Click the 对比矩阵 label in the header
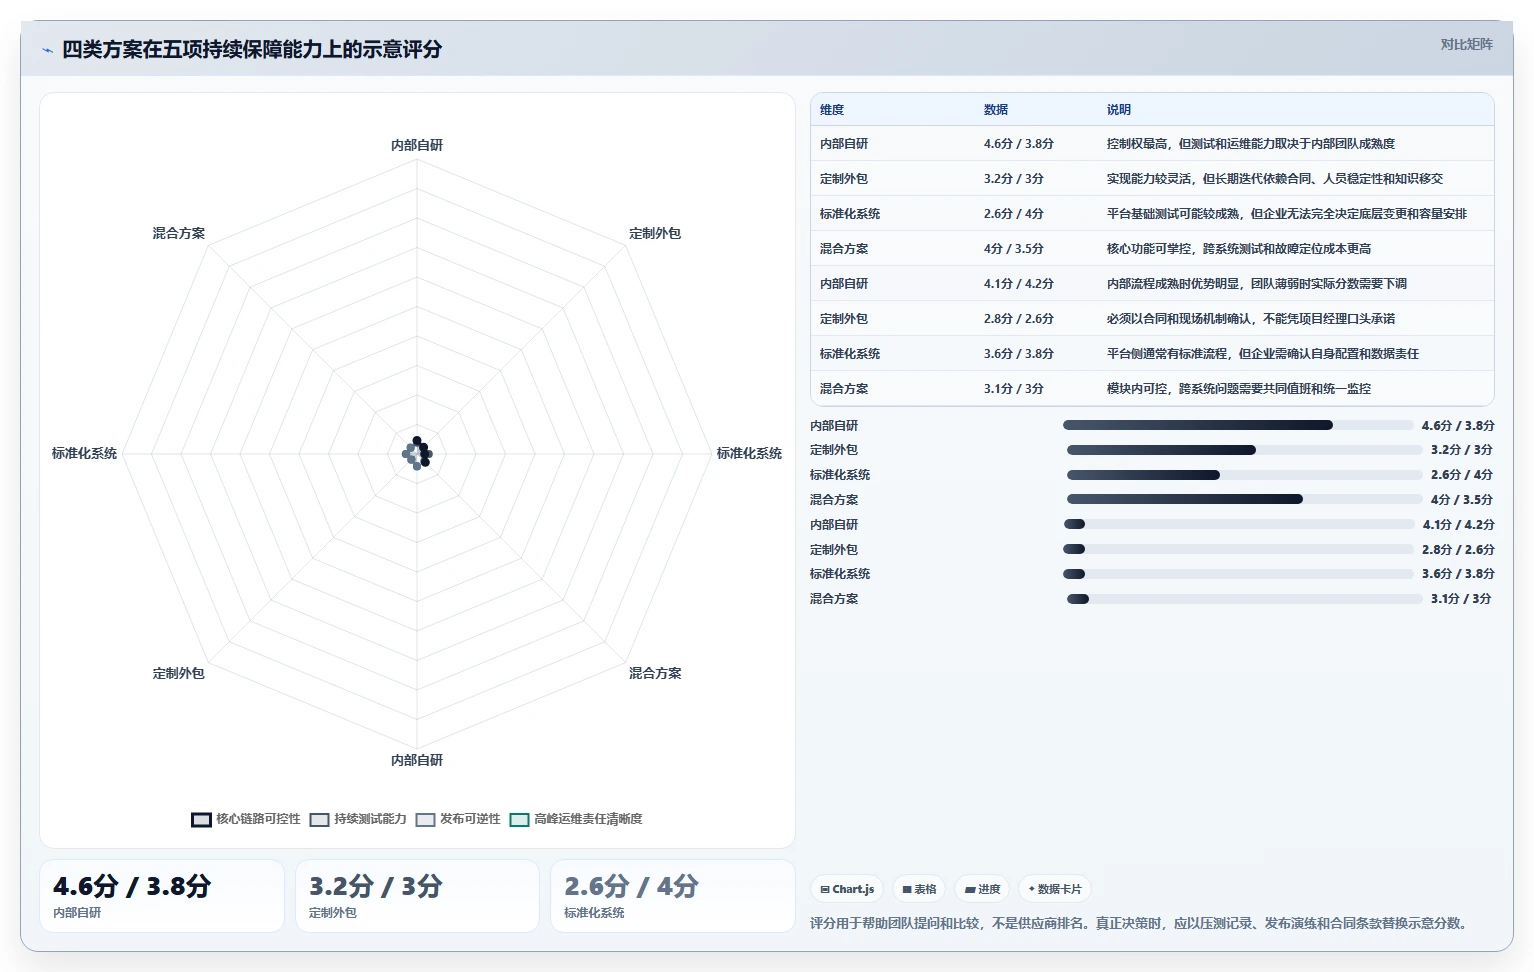 [1466, 44]
